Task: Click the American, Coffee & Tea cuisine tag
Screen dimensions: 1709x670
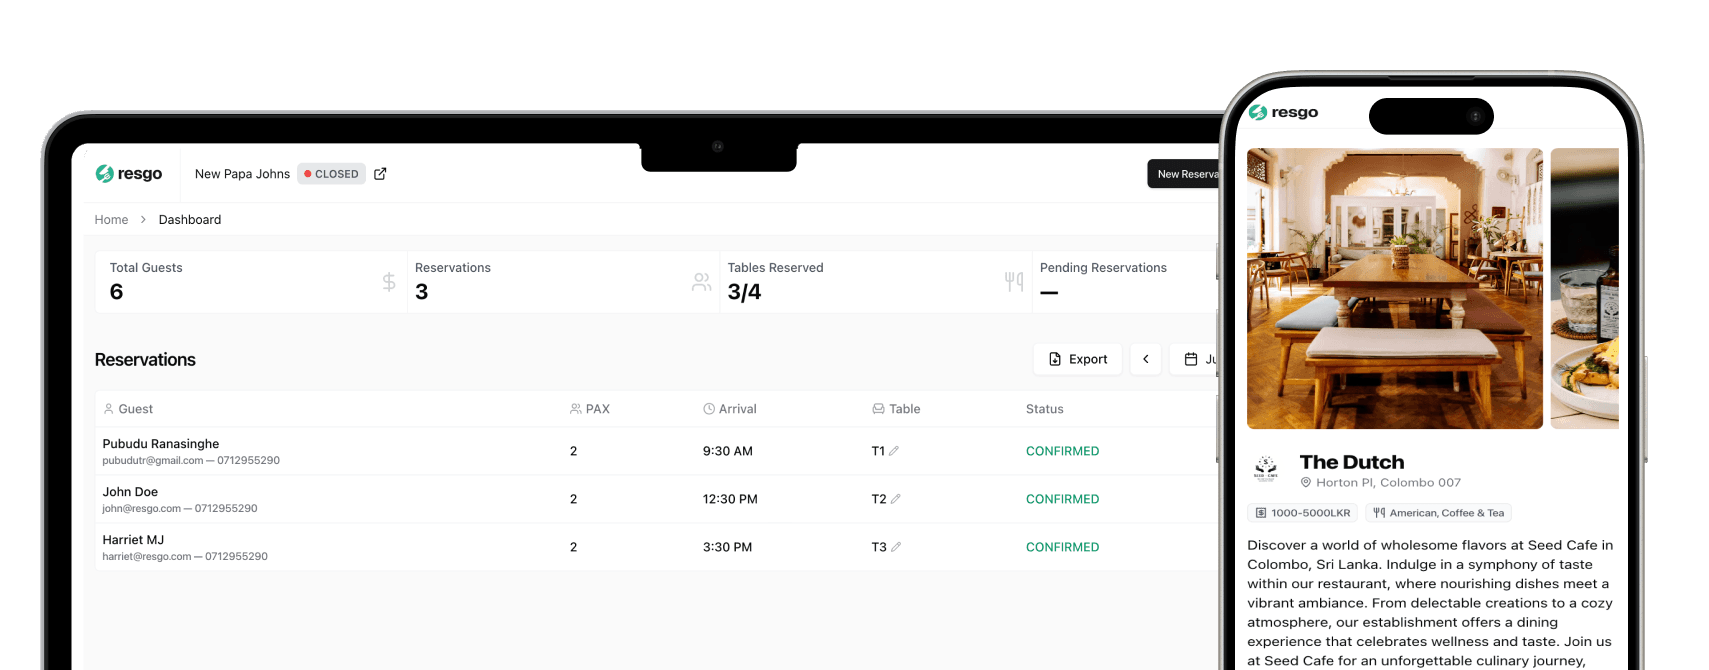Action: 1438,513
